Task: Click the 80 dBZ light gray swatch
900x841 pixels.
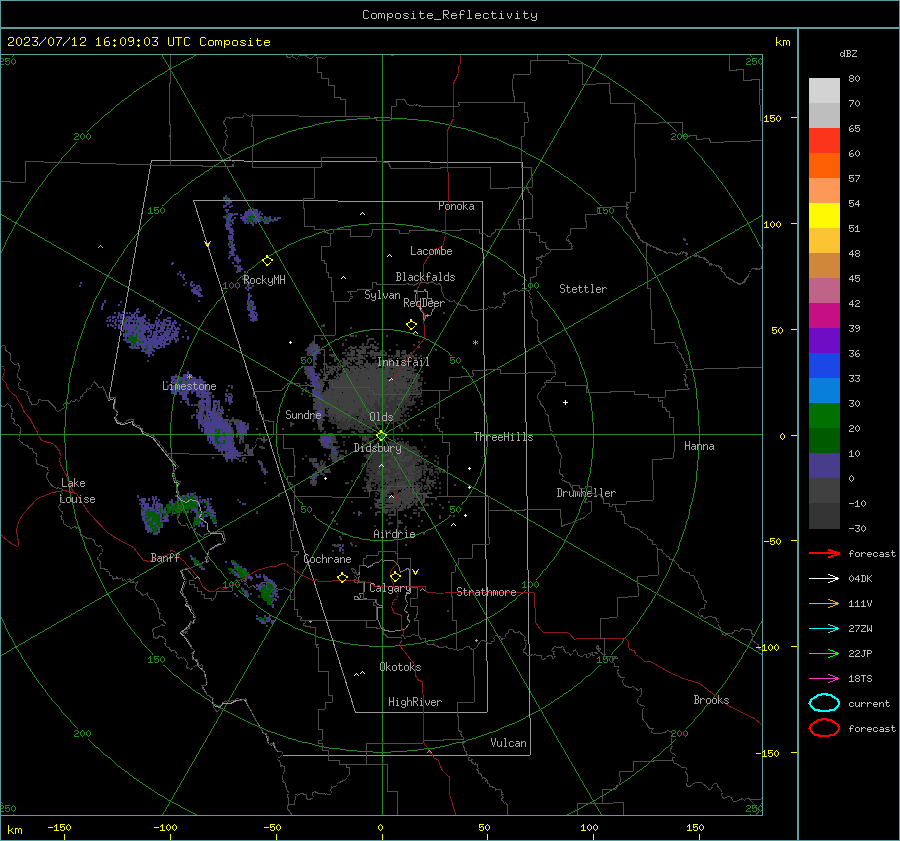Action: tap(824, 91)
